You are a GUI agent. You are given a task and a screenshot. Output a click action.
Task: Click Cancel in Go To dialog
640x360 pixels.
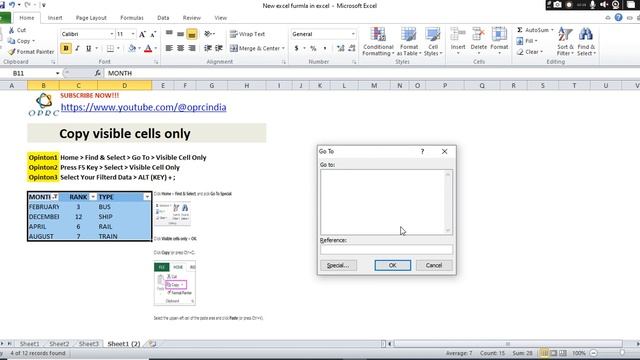click(434, 265)
